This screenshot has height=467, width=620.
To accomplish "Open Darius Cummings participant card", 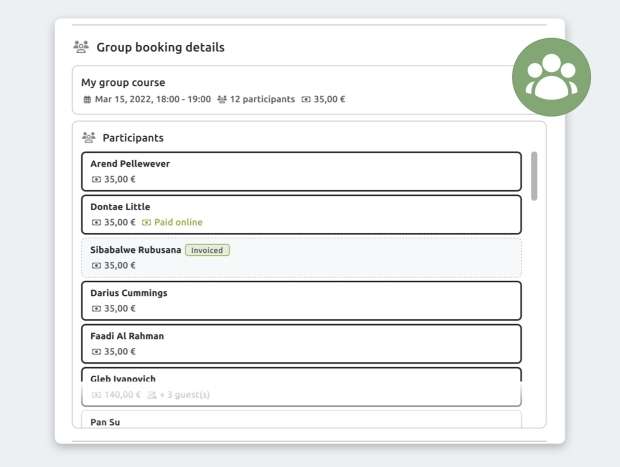I will (300, 300).
